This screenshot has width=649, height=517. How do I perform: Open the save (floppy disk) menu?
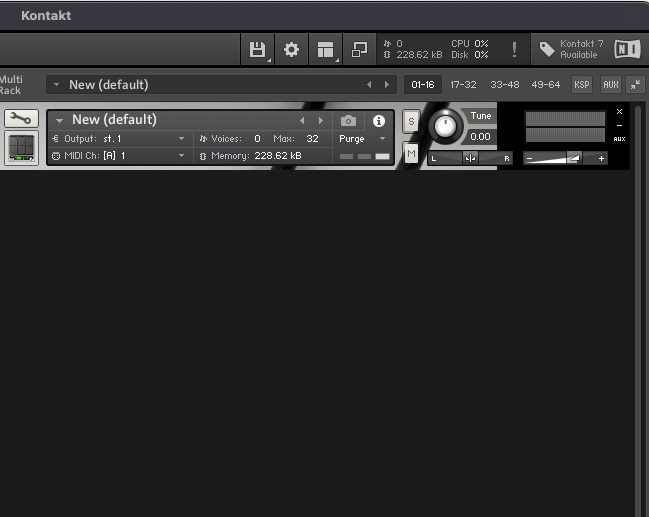coord(258,49)
